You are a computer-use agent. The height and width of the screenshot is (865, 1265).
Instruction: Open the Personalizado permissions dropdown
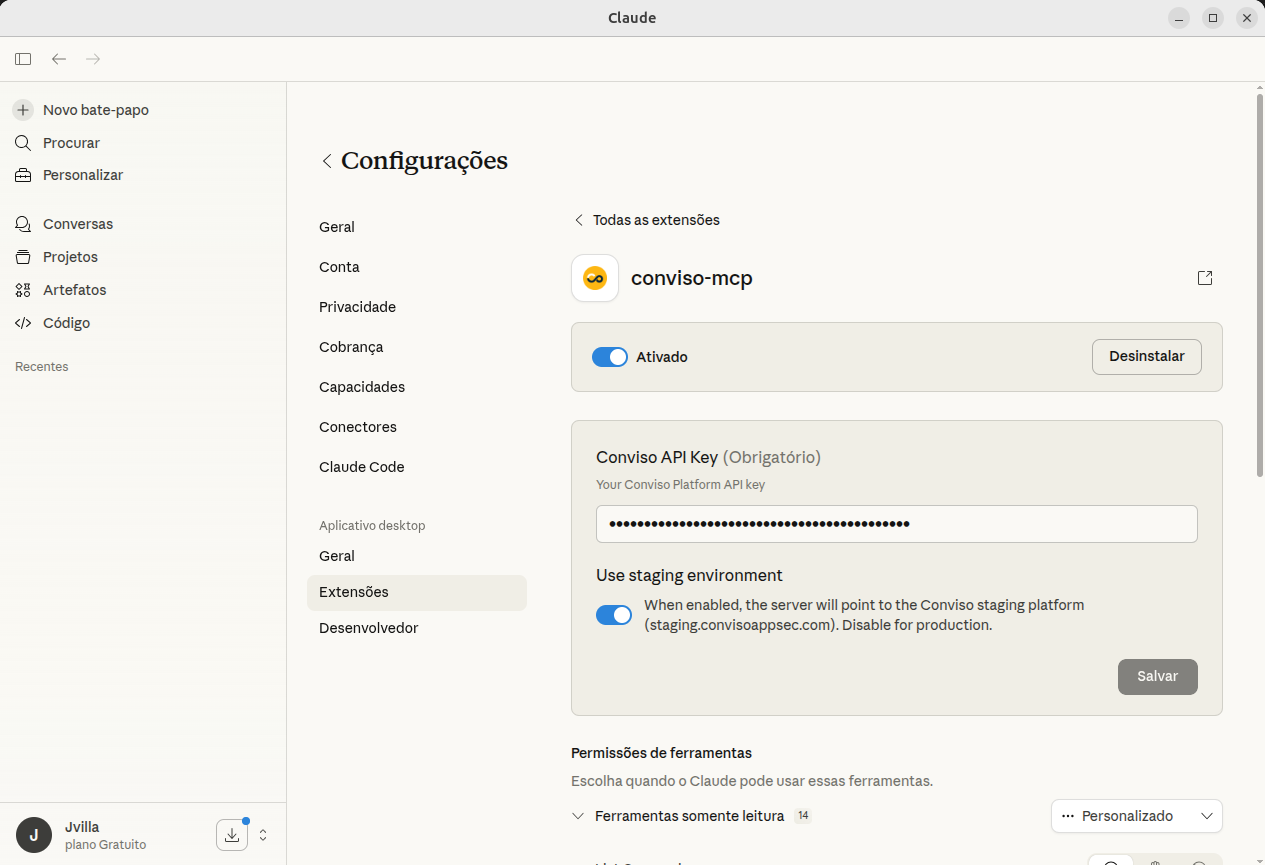point(1136,816)
